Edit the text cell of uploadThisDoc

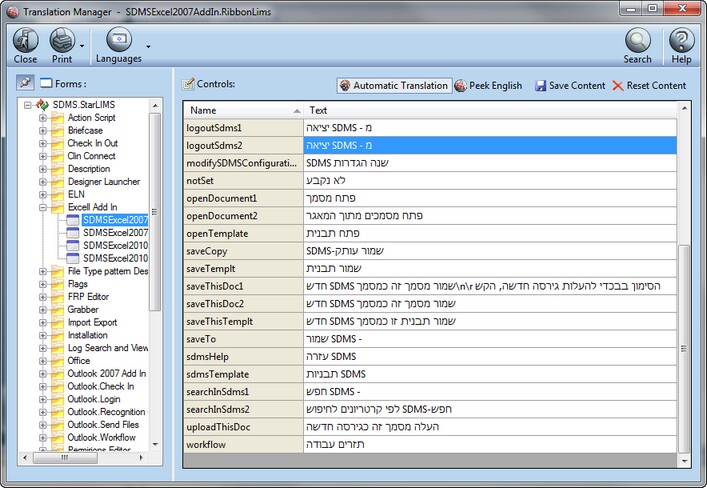point(490,427)
